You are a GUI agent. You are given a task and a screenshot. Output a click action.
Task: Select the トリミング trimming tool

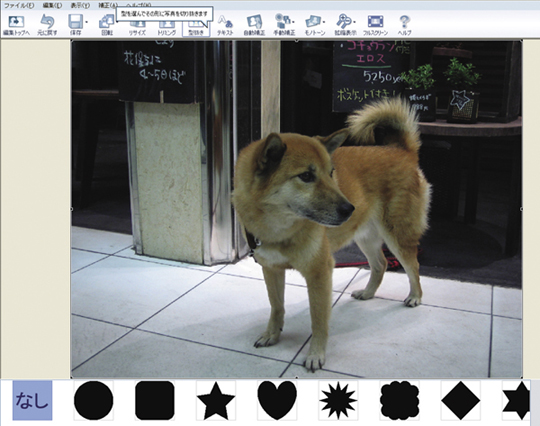pyautogui.click(x=167, y=29)
